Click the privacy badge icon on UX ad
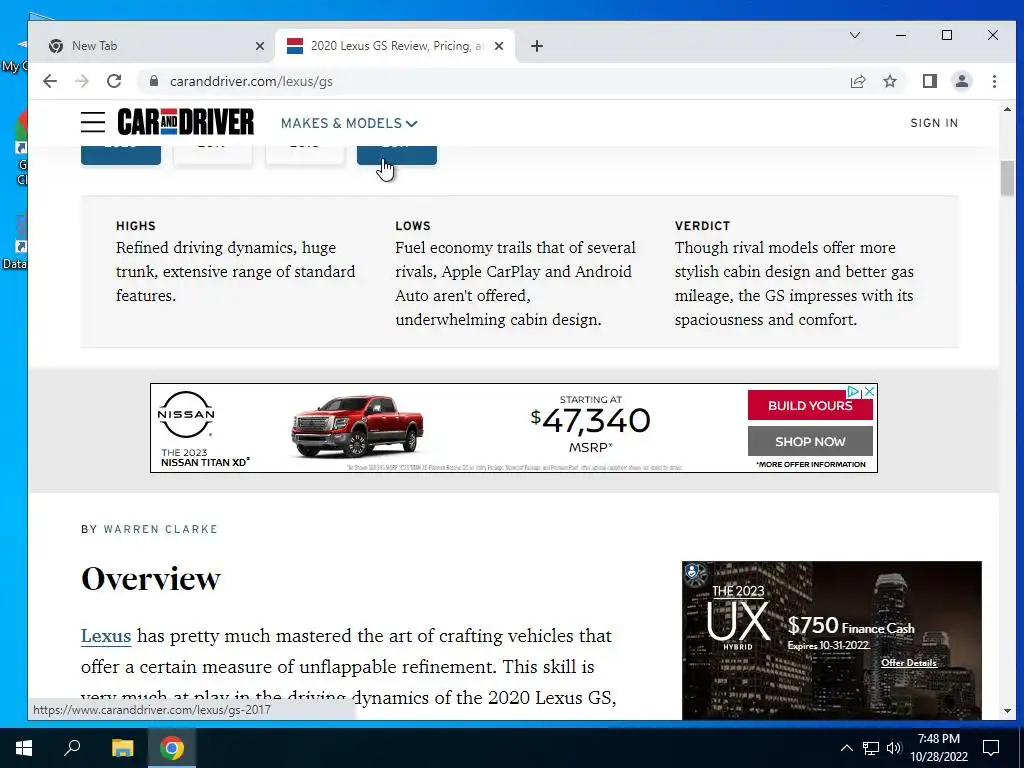 (694, 573)
